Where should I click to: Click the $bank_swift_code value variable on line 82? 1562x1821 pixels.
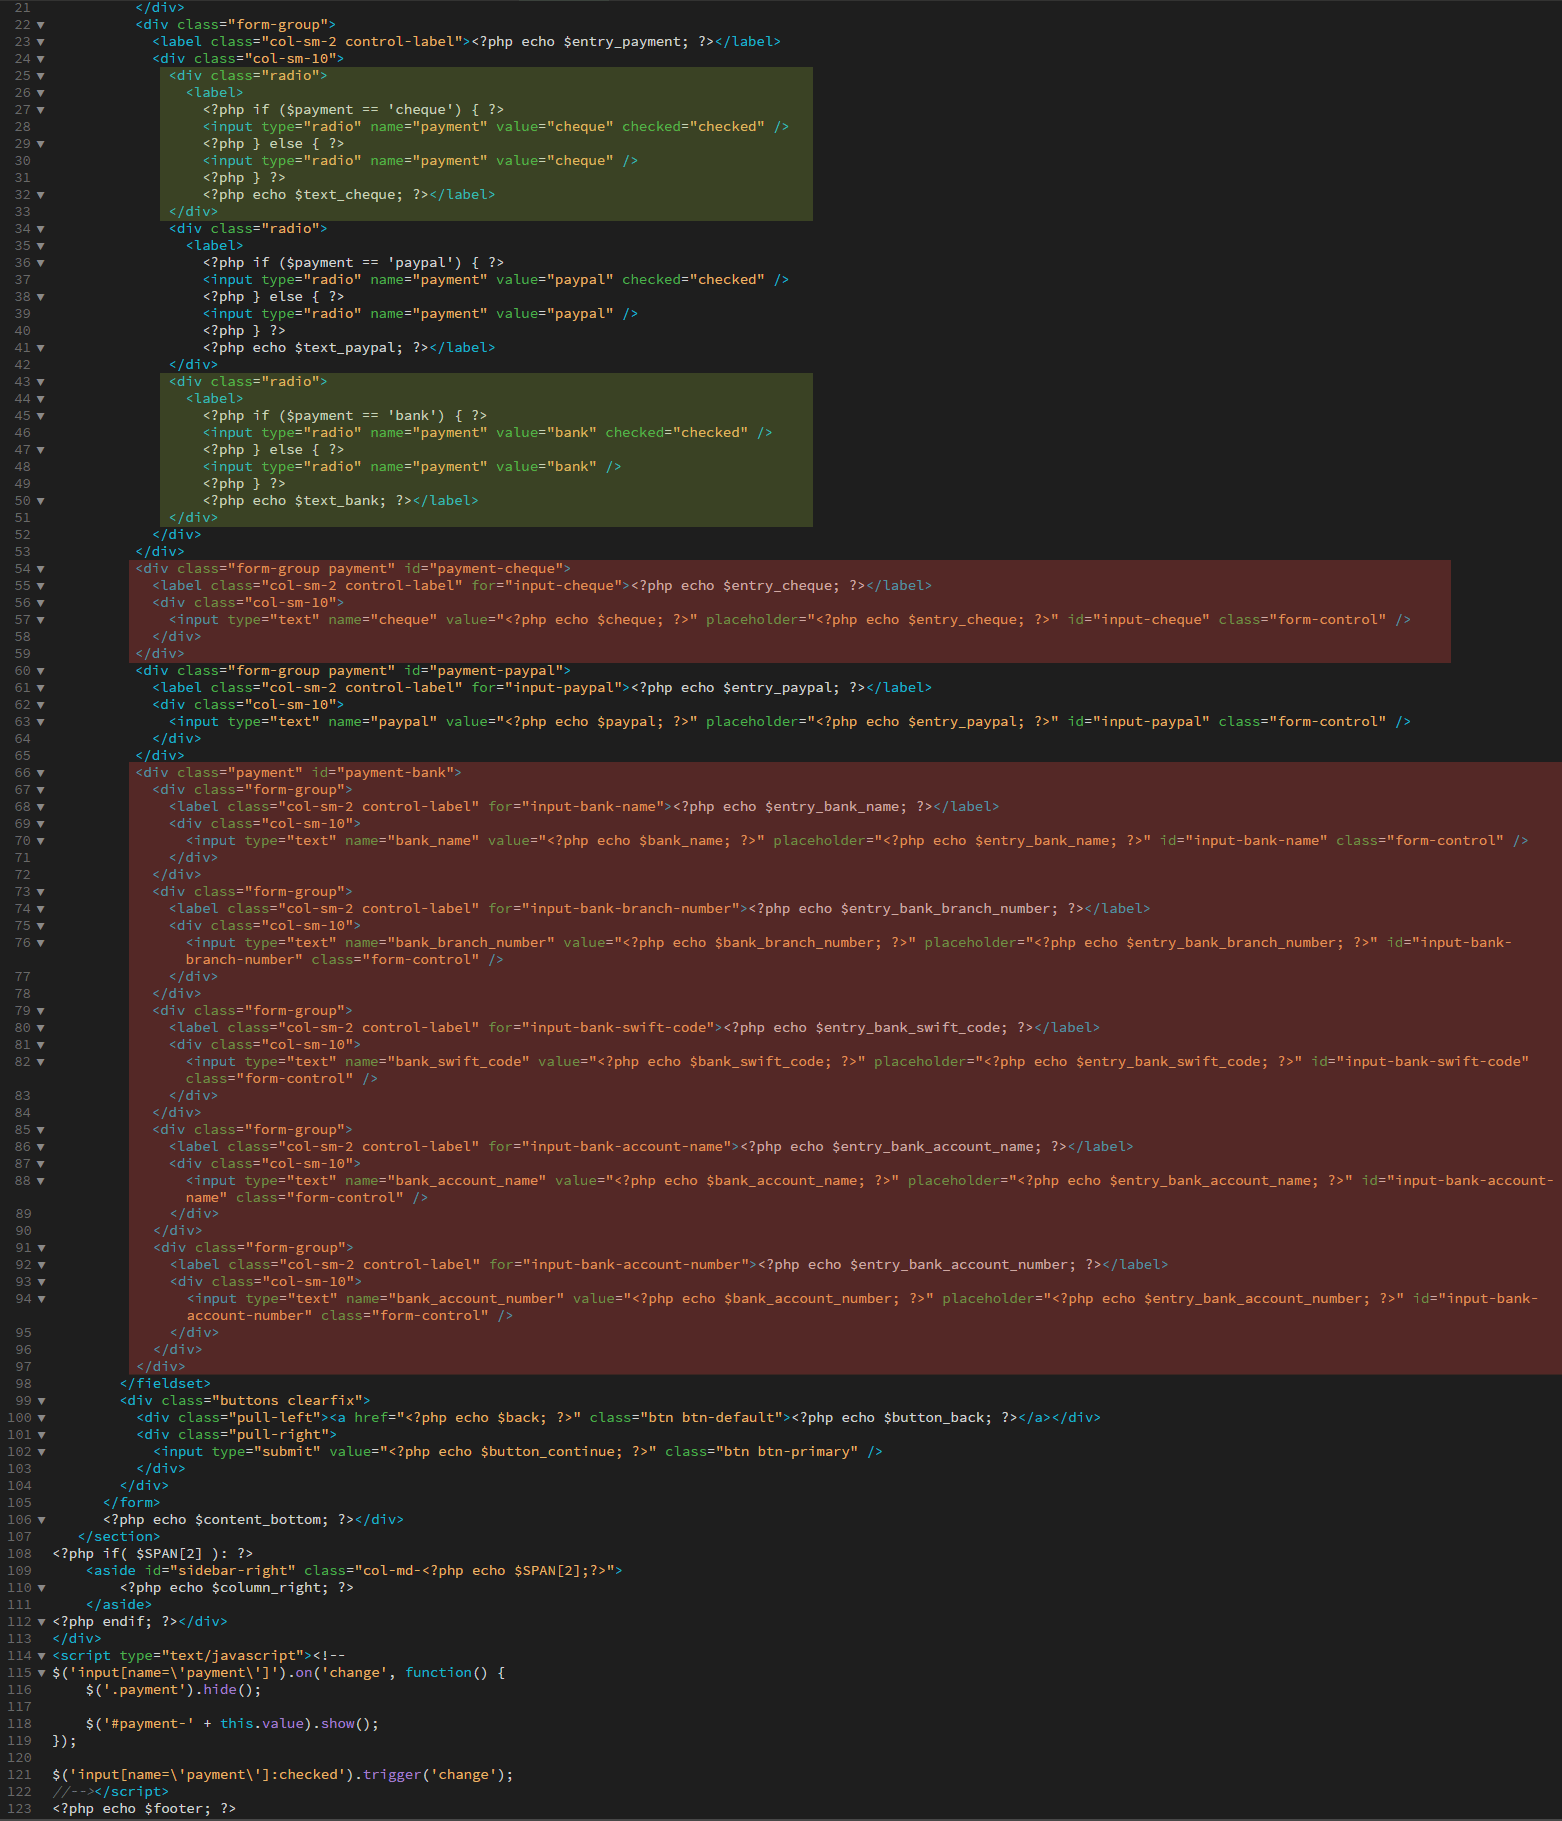tap(756, 1062)
